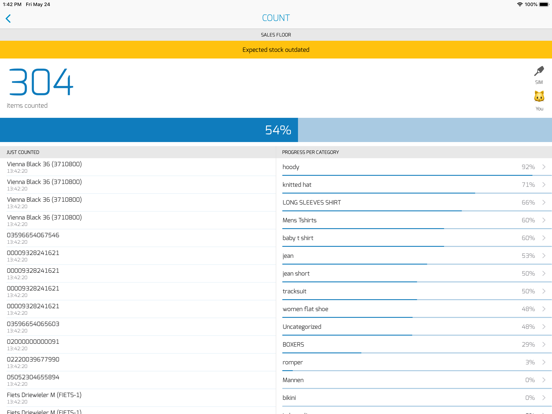Tap the battery indicator icon
Screen dimensions: 552x414
point(544,4)
